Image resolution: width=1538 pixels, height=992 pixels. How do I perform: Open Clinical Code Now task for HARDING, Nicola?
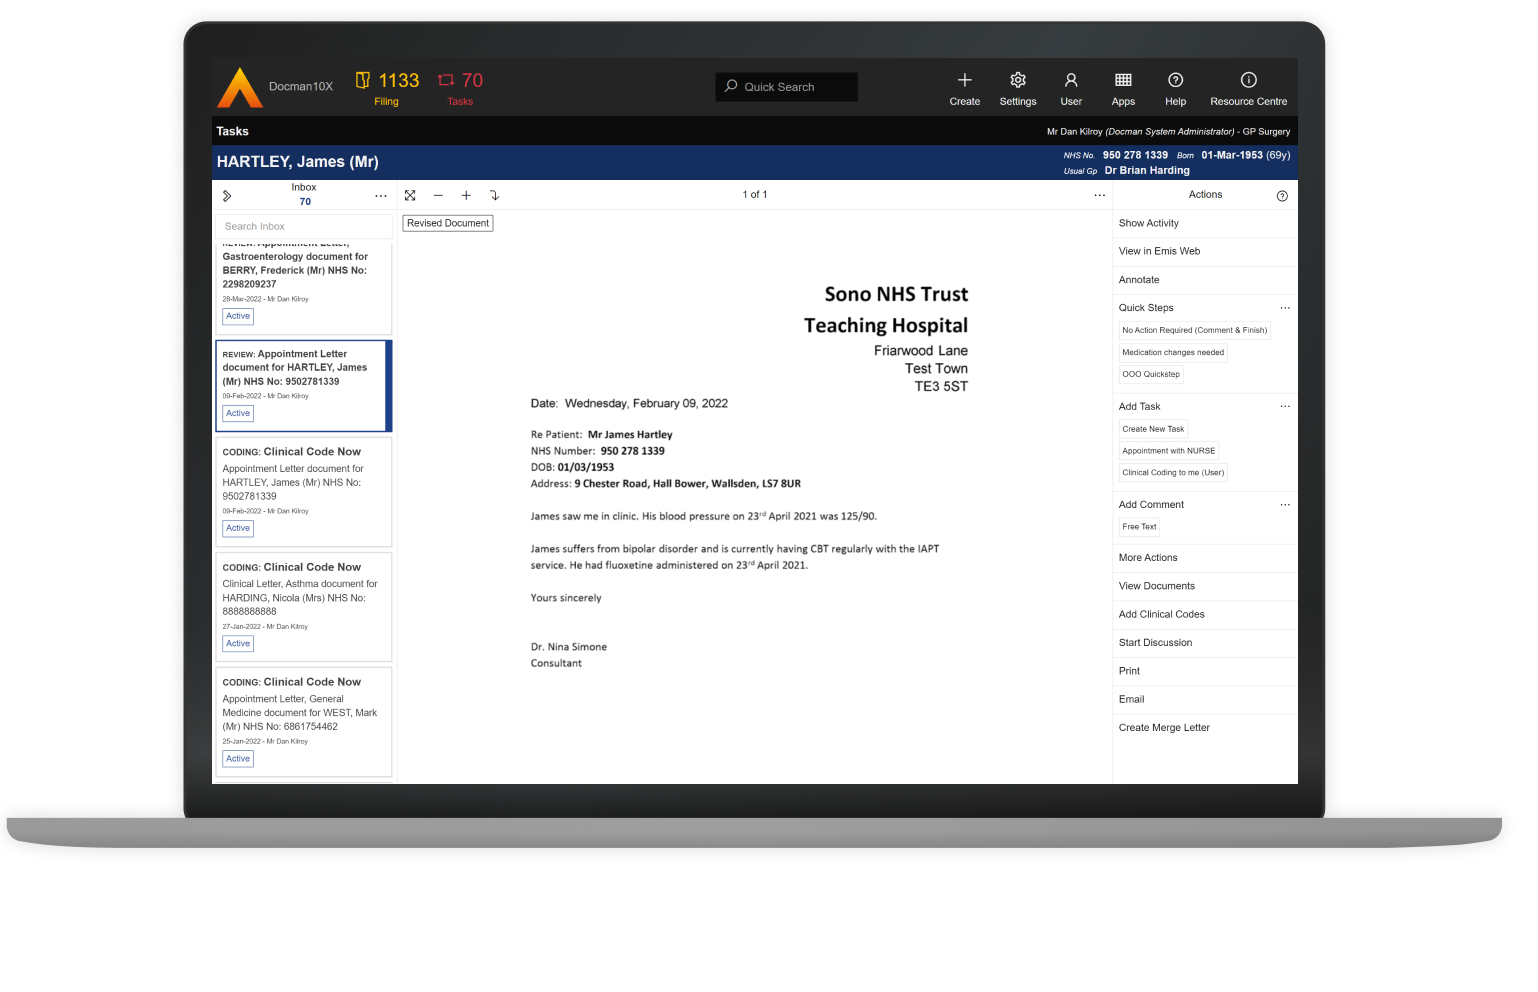click(304, 606)
